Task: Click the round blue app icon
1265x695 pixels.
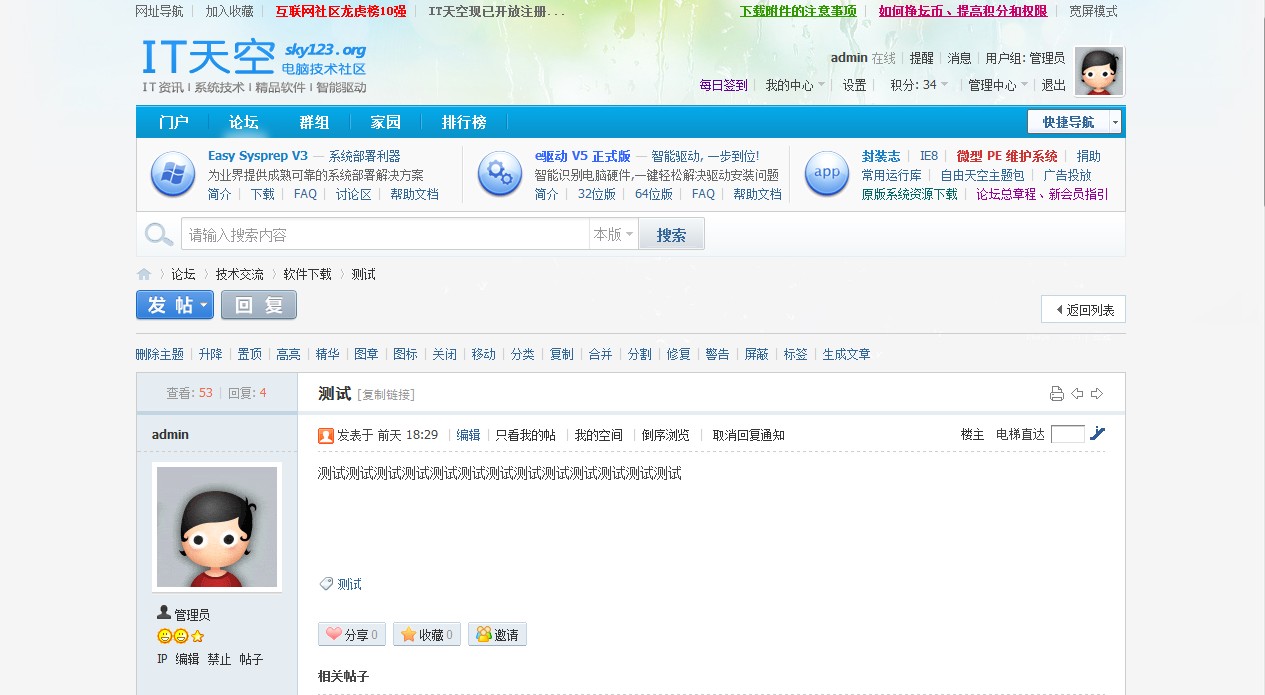Action: pos(827,174)
